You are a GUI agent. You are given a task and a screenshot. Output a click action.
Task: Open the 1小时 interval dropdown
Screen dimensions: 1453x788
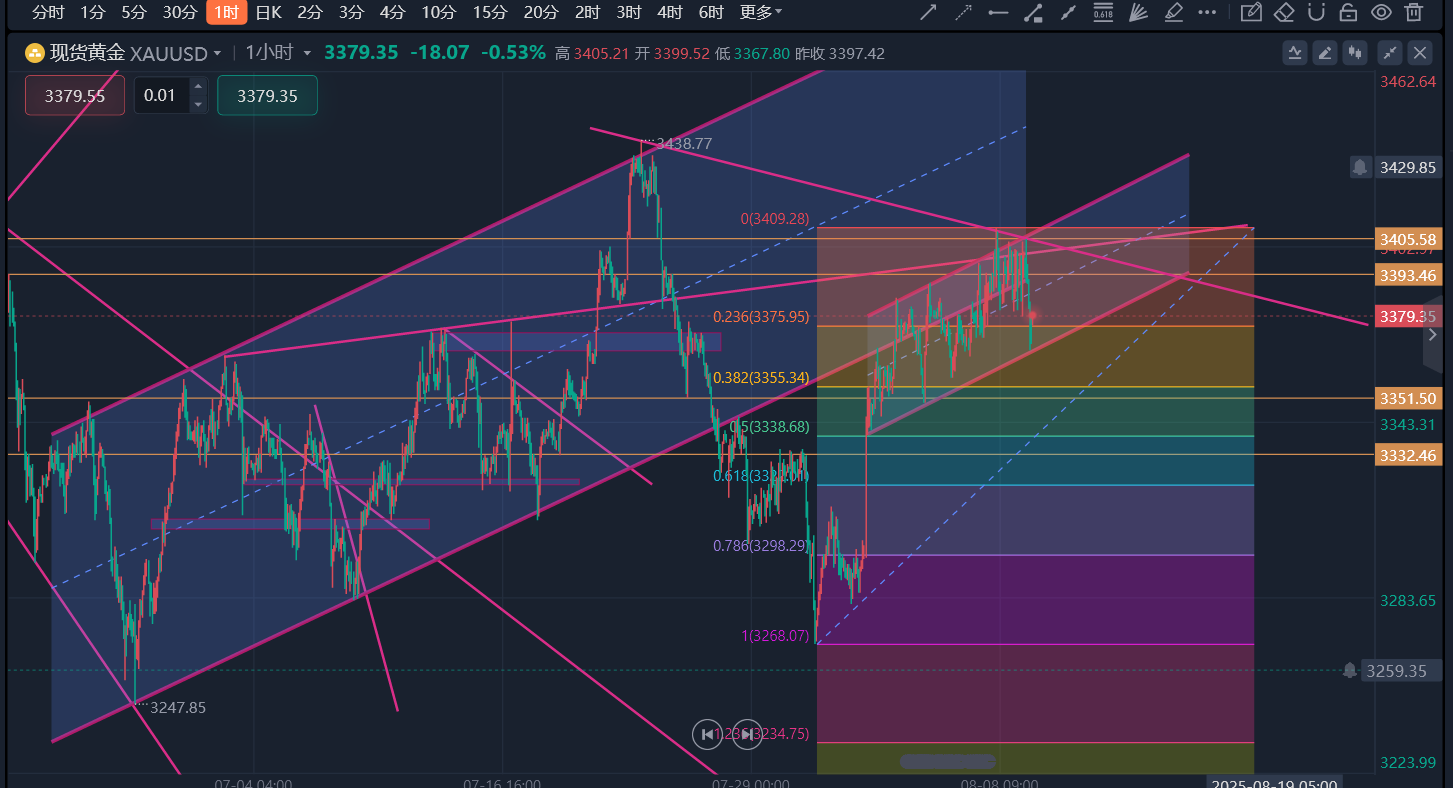(307, 53)
